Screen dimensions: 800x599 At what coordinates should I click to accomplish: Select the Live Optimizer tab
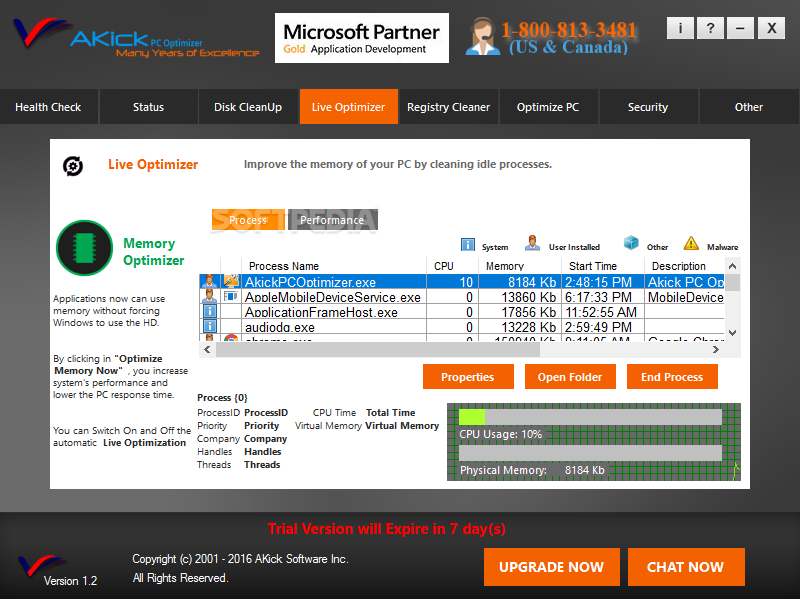348,107
